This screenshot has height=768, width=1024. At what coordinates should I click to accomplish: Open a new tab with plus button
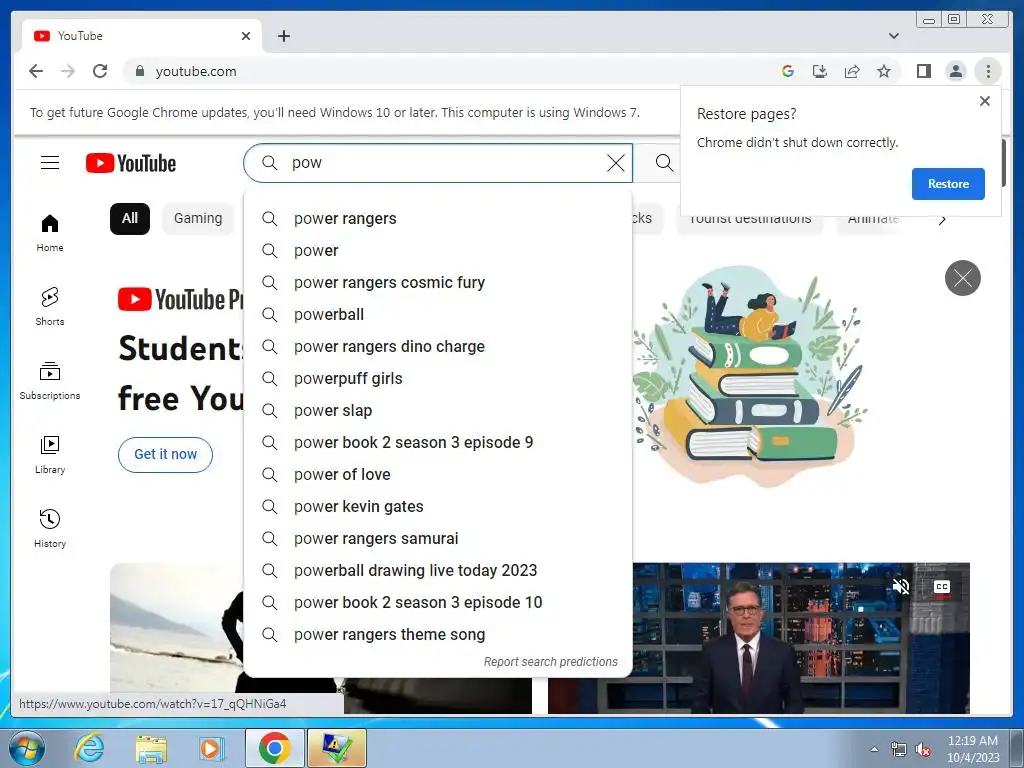click(283, 36)
